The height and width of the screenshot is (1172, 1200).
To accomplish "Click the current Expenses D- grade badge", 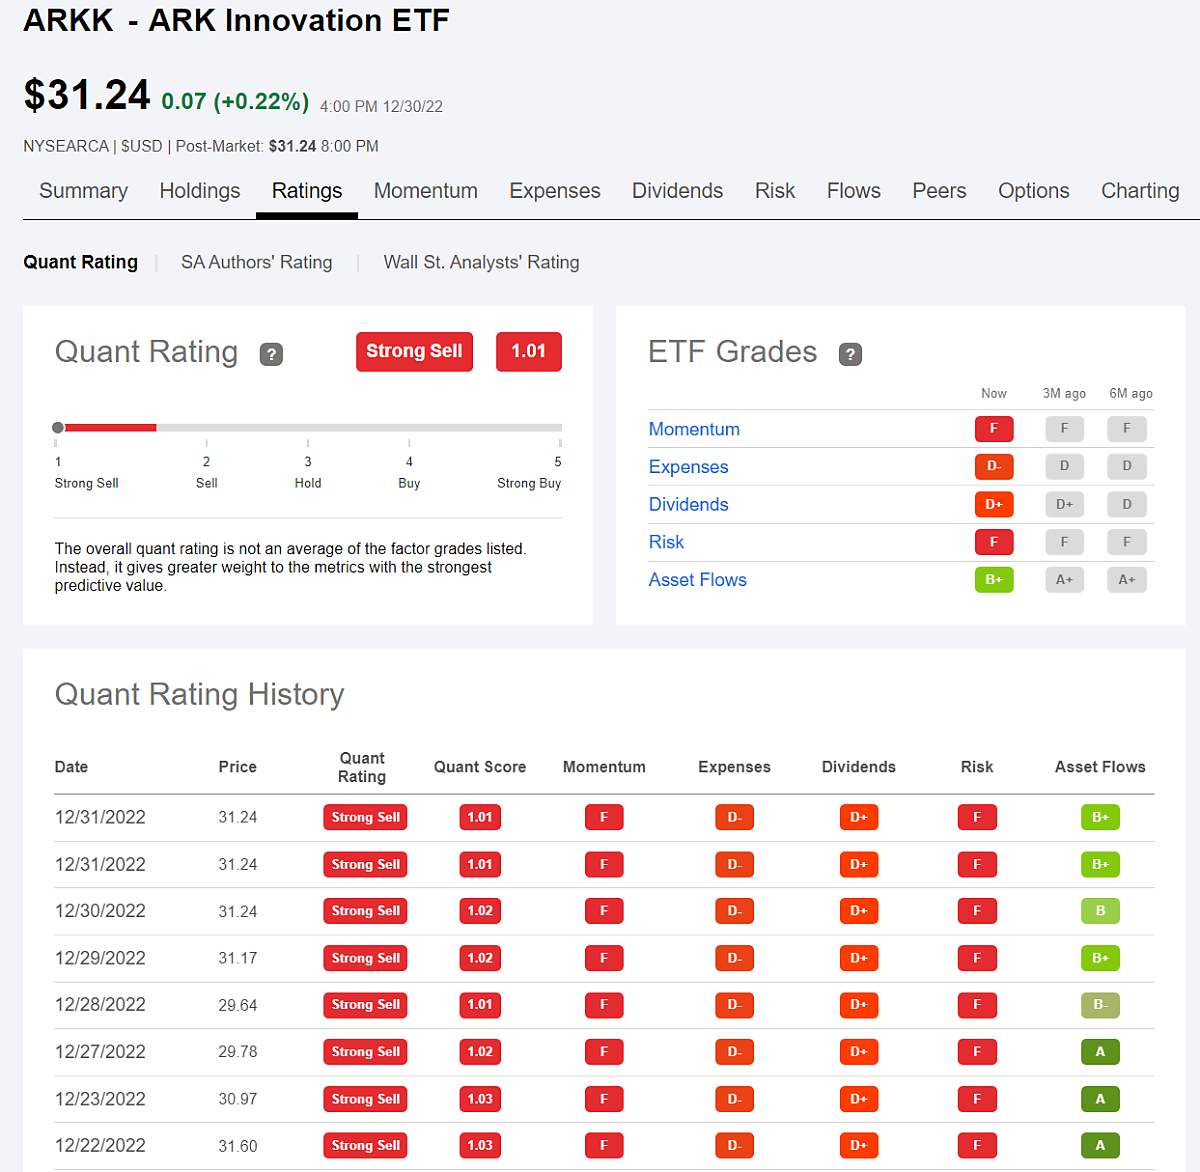I will (x=993, y=466).
